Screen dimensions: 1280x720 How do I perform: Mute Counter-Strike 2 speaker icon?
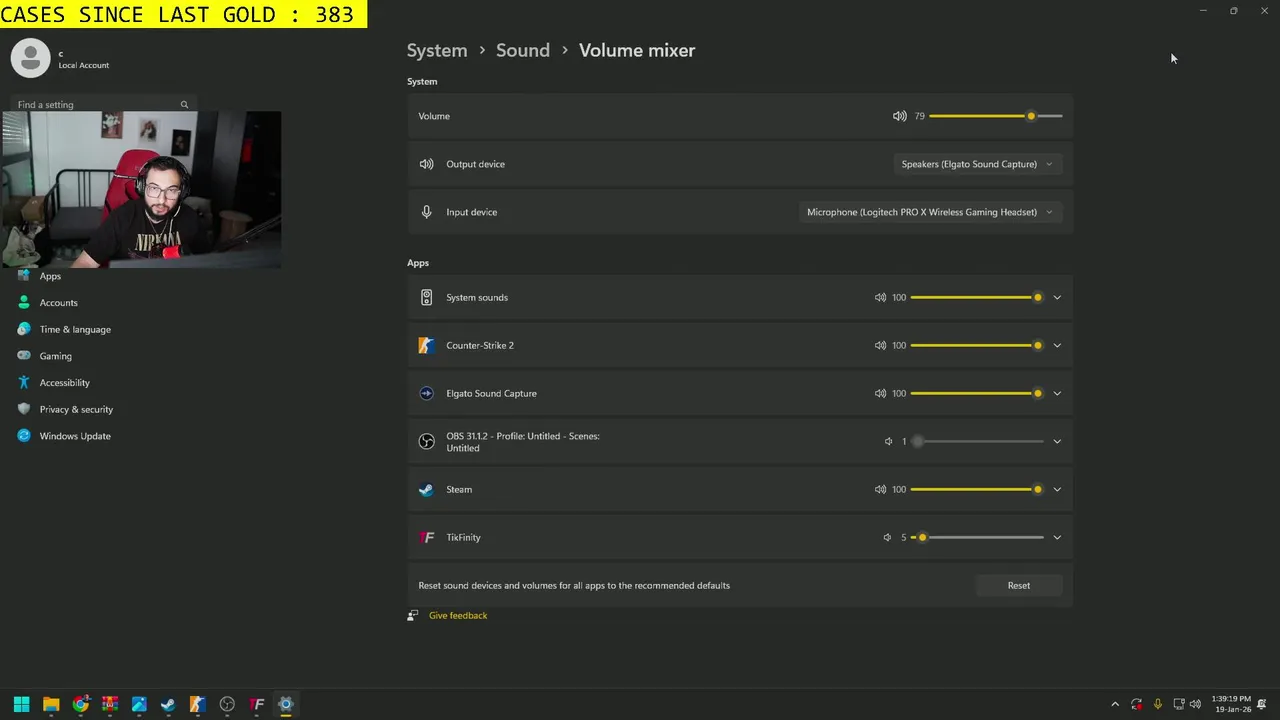[x=880, y=345]
